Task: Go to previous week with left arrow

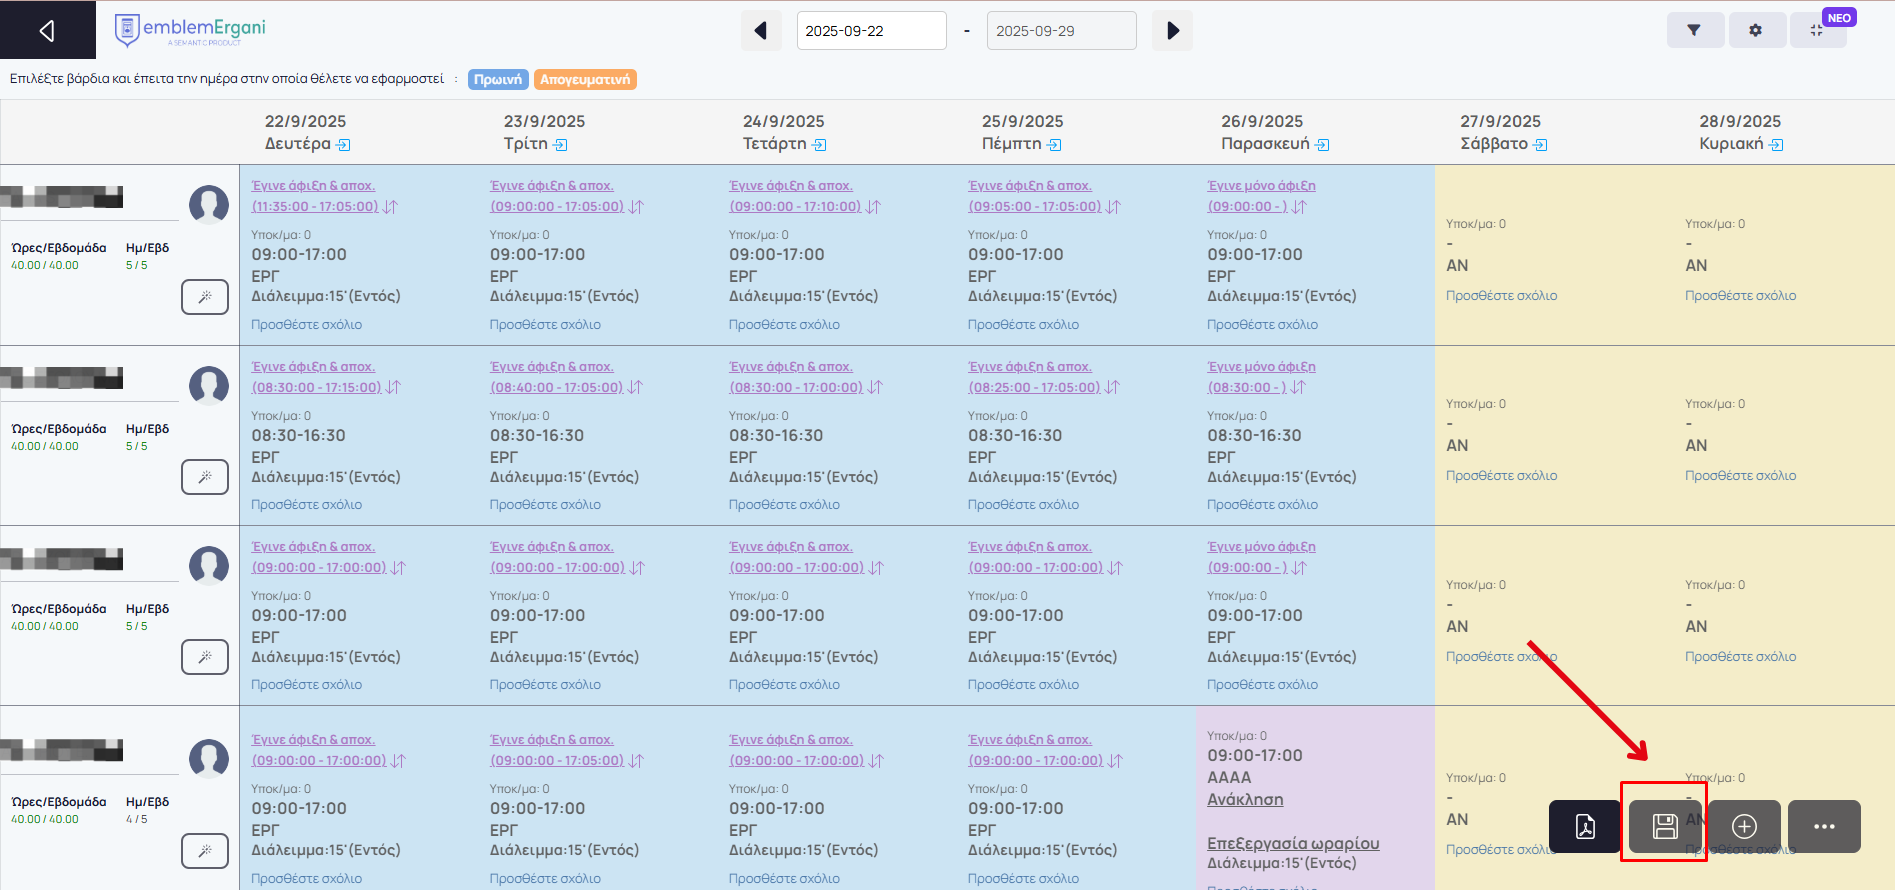Action: click(761, 31)
